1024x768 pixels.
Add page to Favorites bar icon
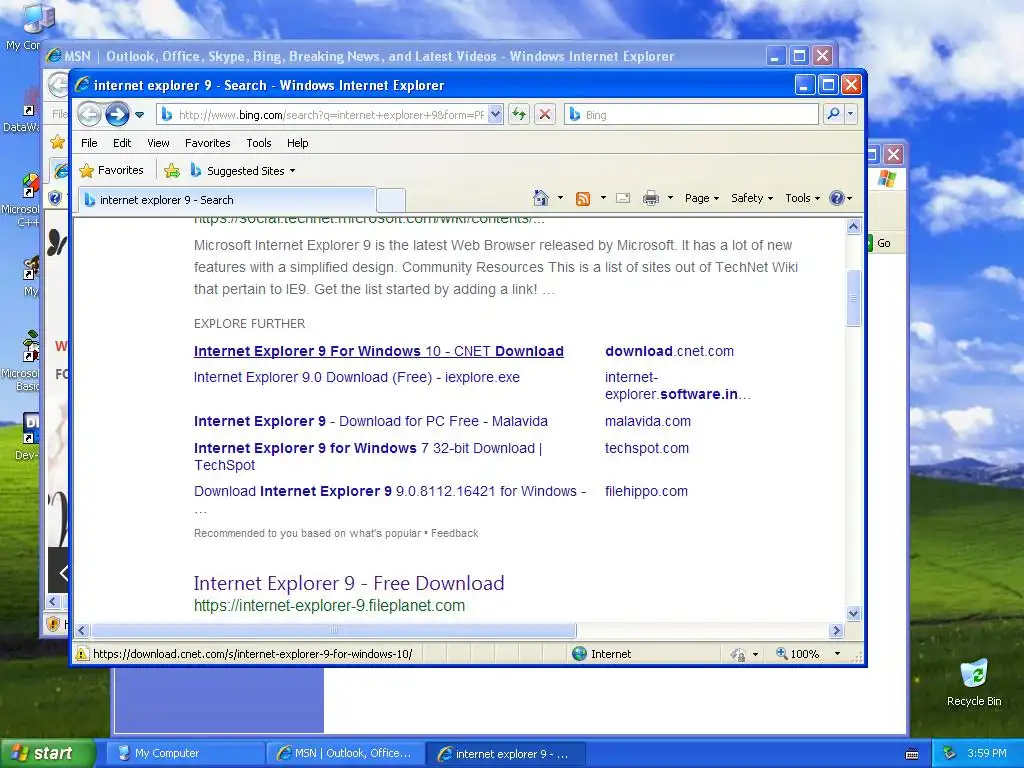(x=172, y=170)
